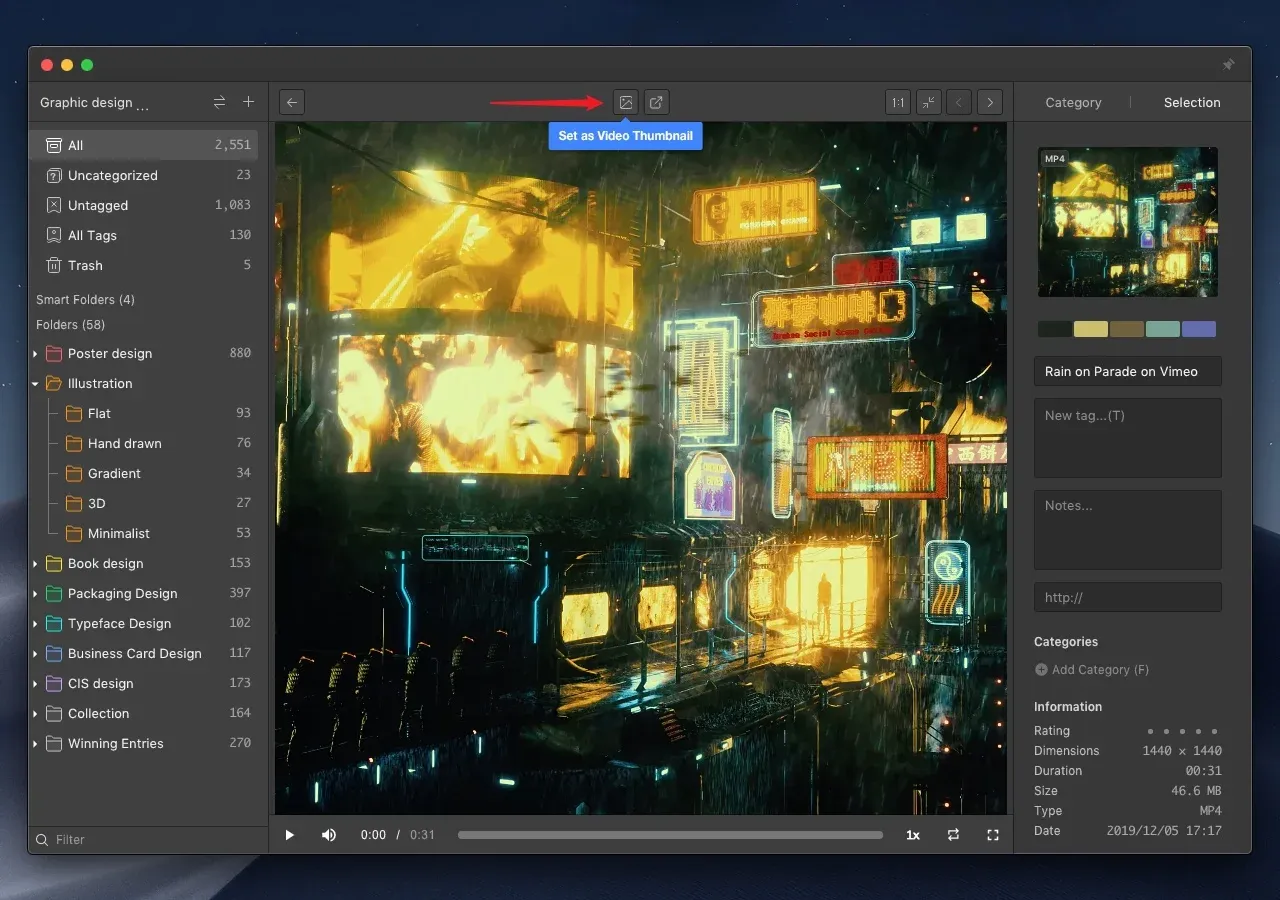Screen dimensions: 1280x900
Task: Switch library with the swap arrows icon
Action: [x=219, y=102]
